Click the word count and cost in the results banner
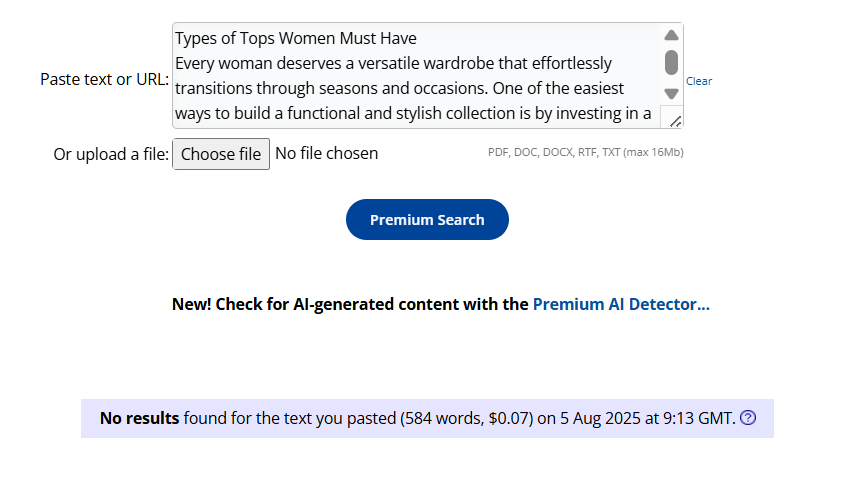 pyautogui.click(x=467, y=418)
